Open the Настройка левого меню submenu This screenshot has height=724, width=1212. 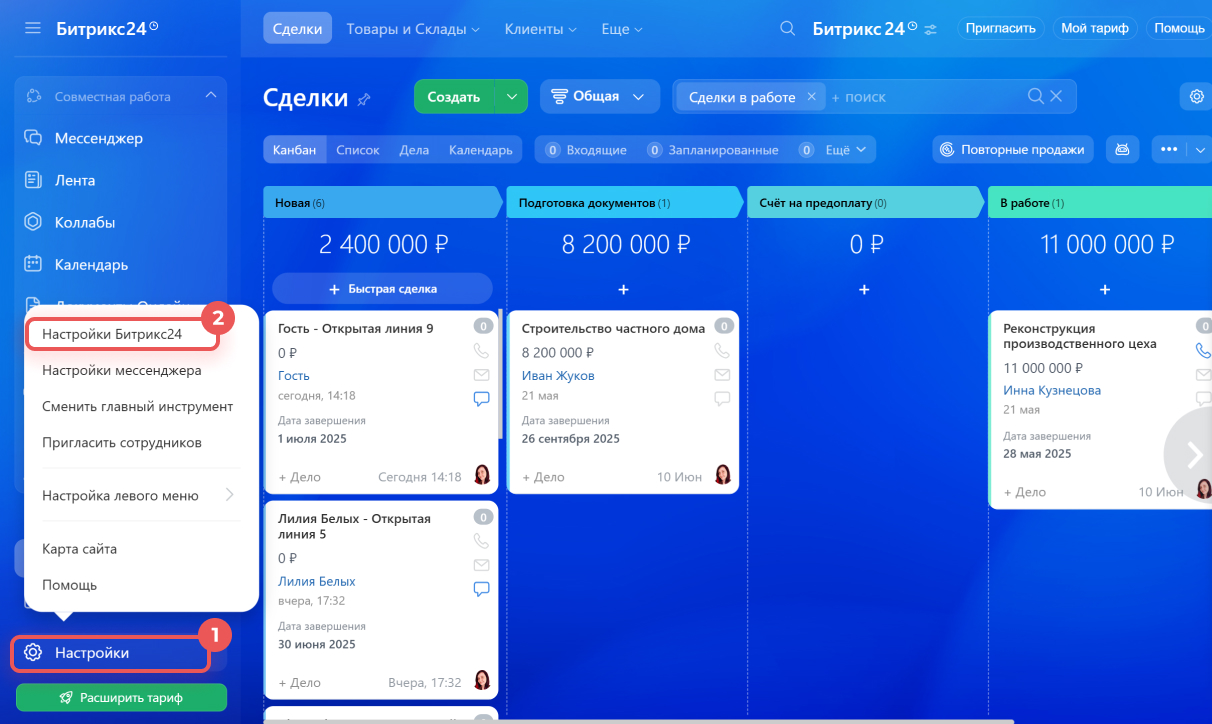[x=138, y=495]
